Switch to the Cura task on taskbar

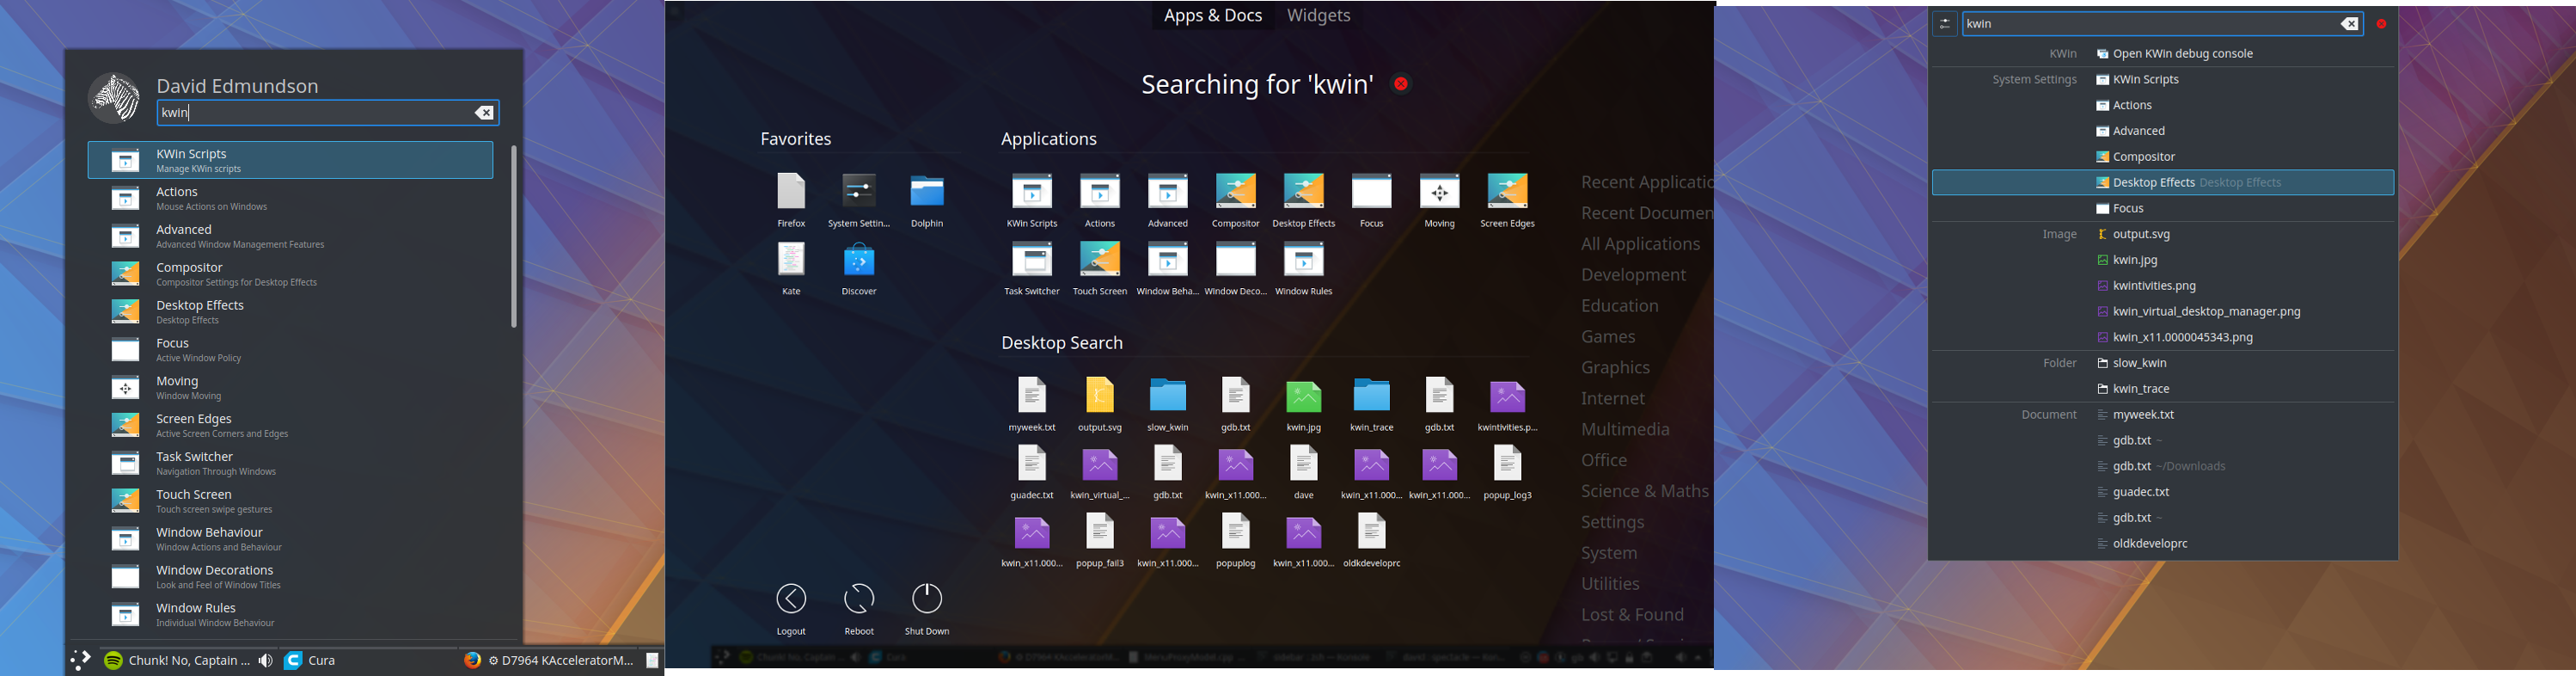[311, 660]
